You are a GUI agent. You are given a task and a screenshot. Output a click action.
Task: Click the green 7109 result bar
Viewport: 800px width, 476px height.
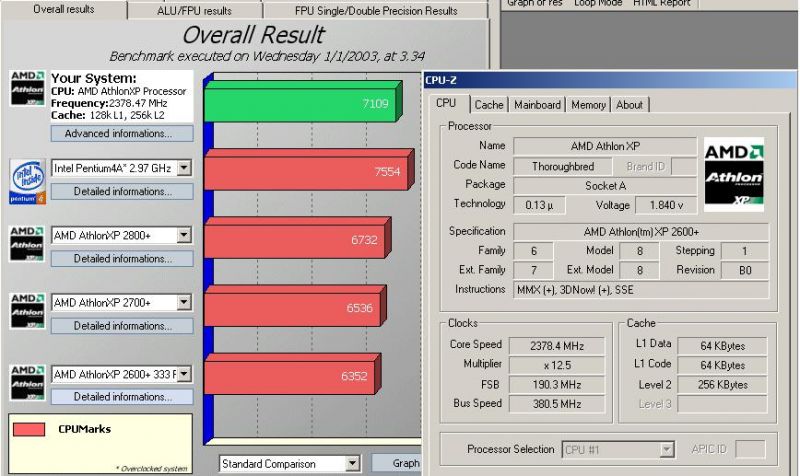(x=302, y=102)
